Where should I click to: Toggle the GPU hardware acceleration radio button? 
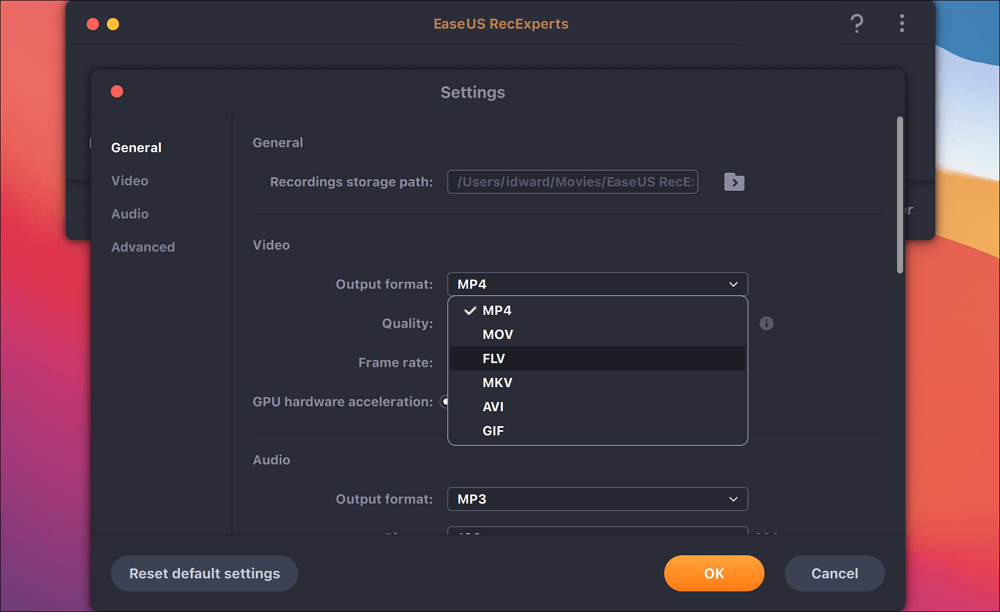pyautogui.click(x=446, y=401)
